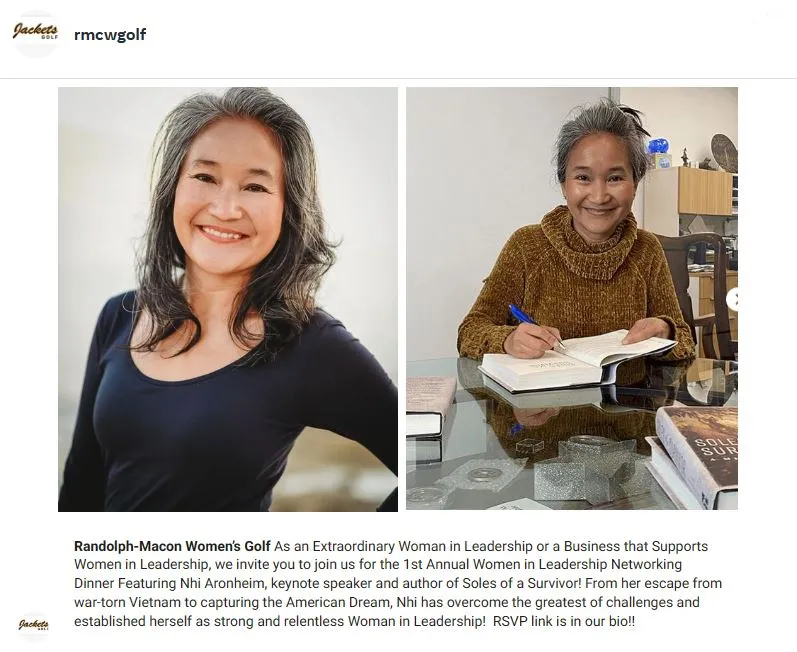Open the Jackets Golf profile avatar in header
The height and width of the screenshot is (652, 797).
click(x=35, y=34)
